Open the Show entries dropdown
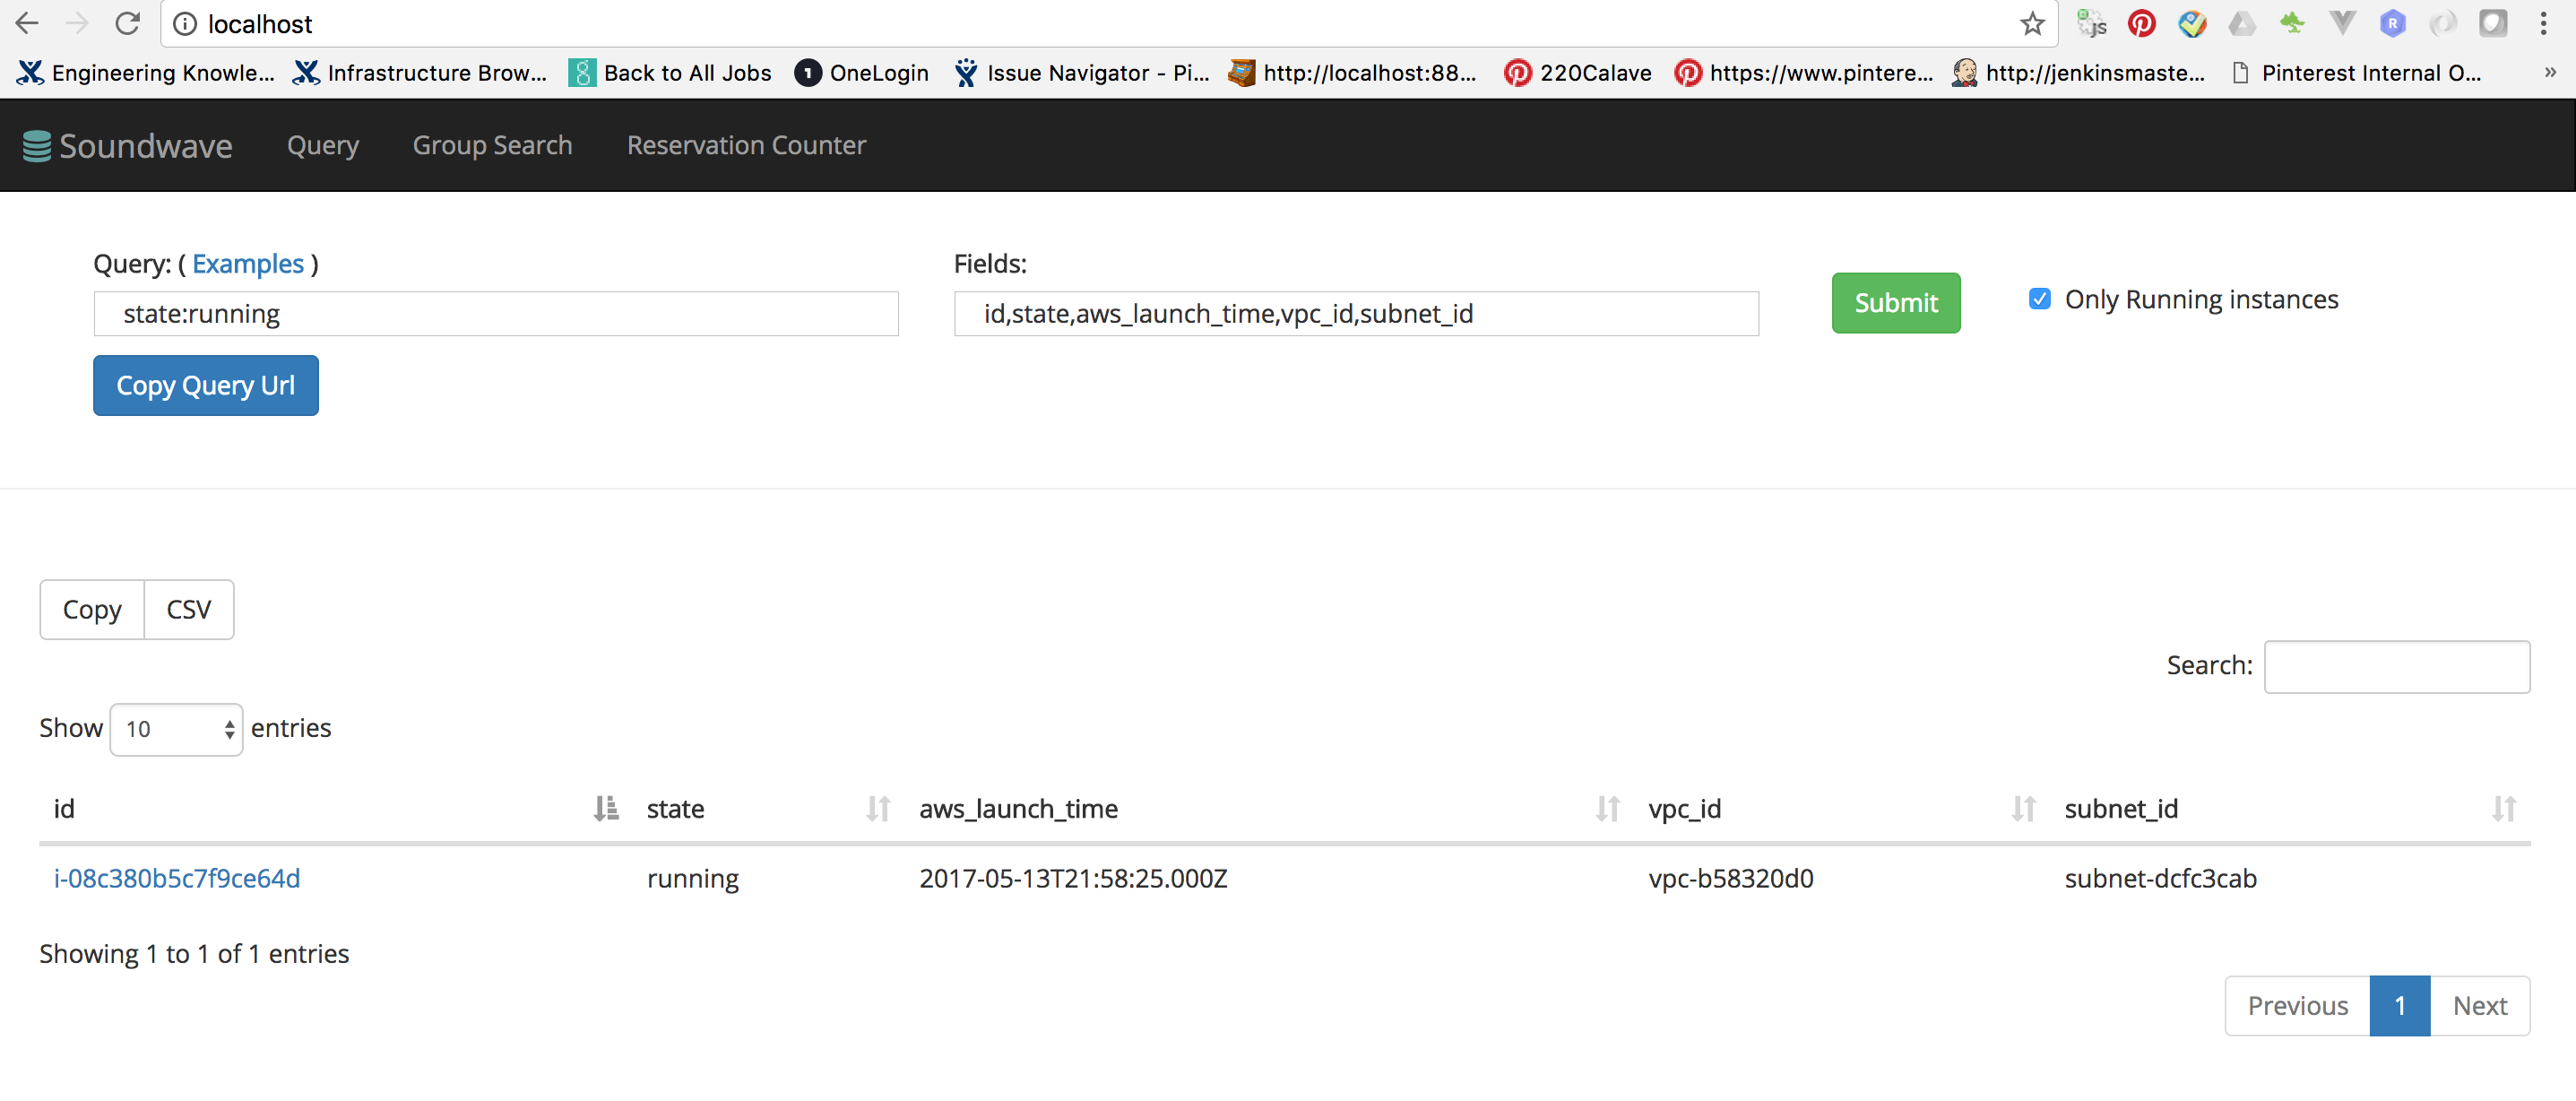This screenshot has width=2576, height=1101. [176, 729]
